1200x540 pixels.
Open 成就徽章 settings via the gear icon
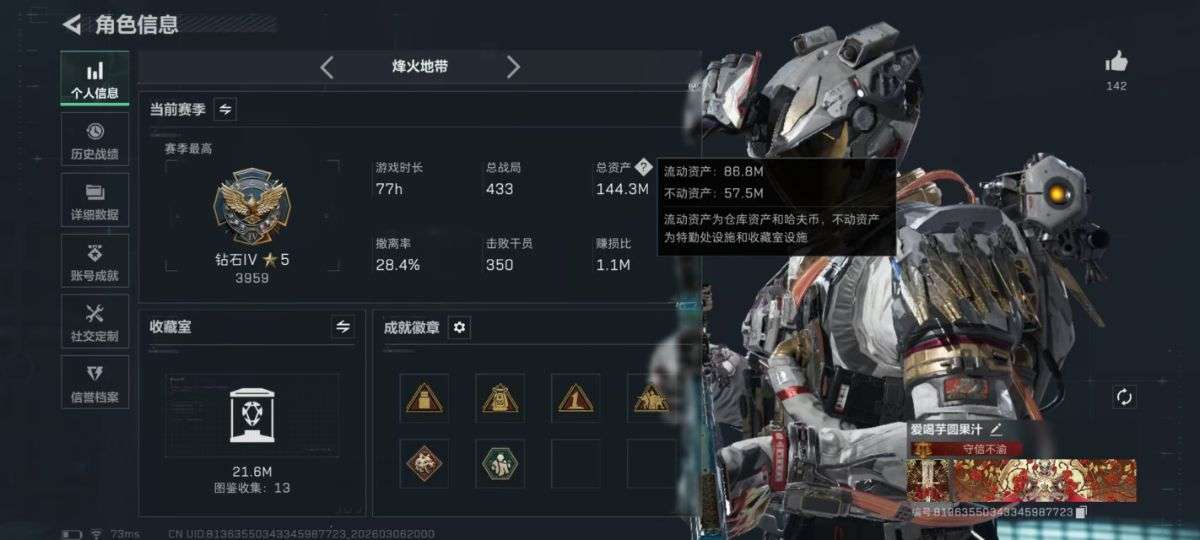pyautogui.click(x=460, y=327)
